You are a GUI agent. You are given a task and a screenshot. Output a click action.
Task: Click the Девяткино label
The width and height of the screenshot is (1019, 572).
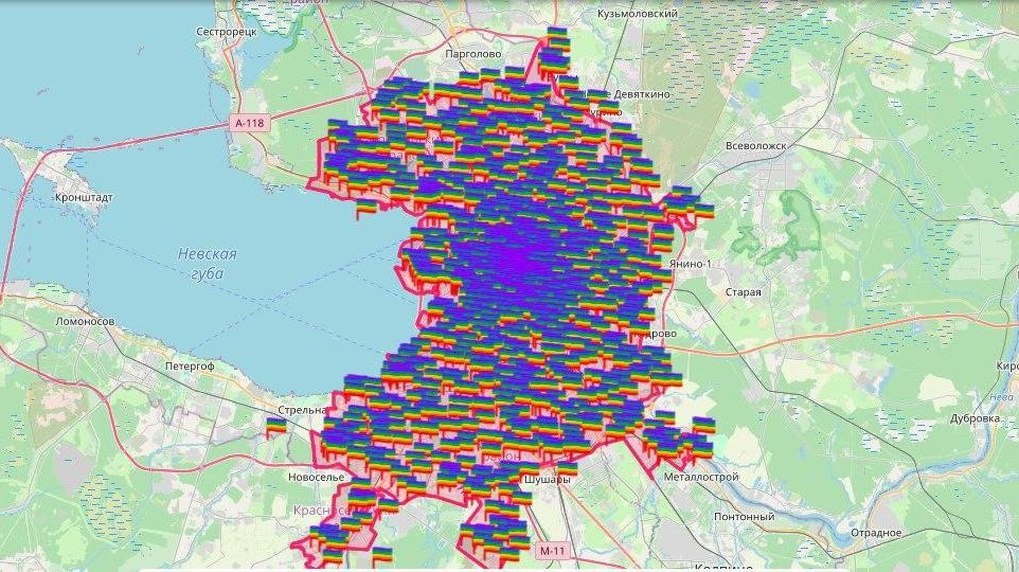pos(641,94)
